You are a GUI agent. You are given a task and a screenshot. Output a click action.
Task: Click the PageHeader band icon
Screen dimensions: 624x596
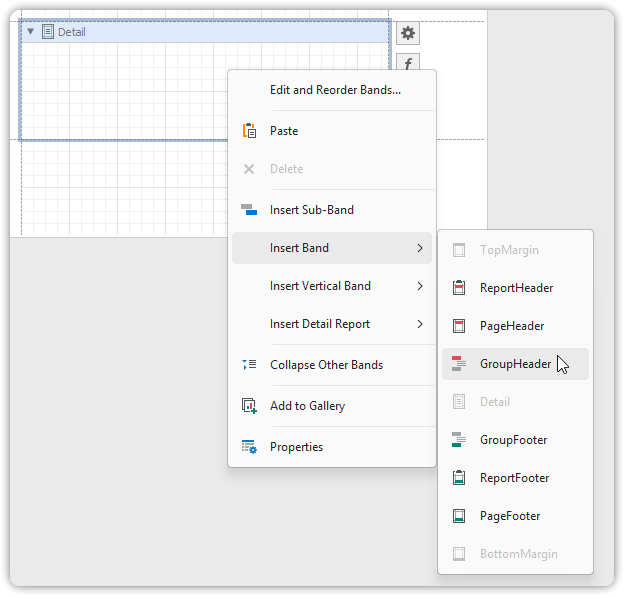459,326
